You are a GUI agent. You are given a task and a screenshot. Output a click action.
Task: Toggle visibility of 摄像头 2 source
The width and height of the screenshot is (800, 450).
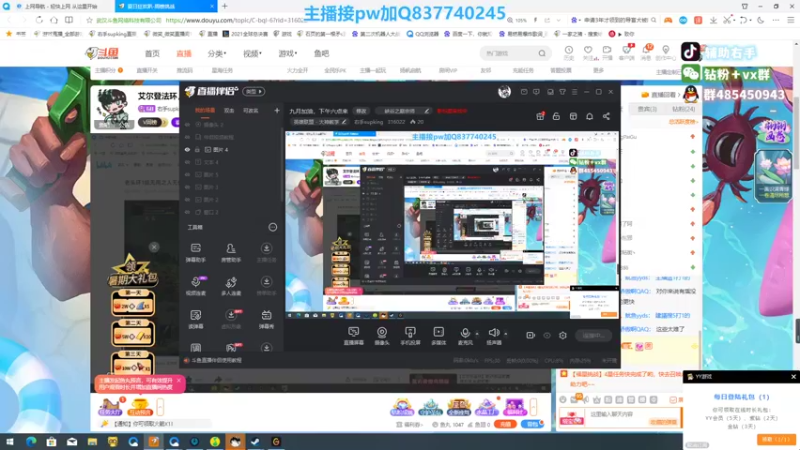click(187, 124)
